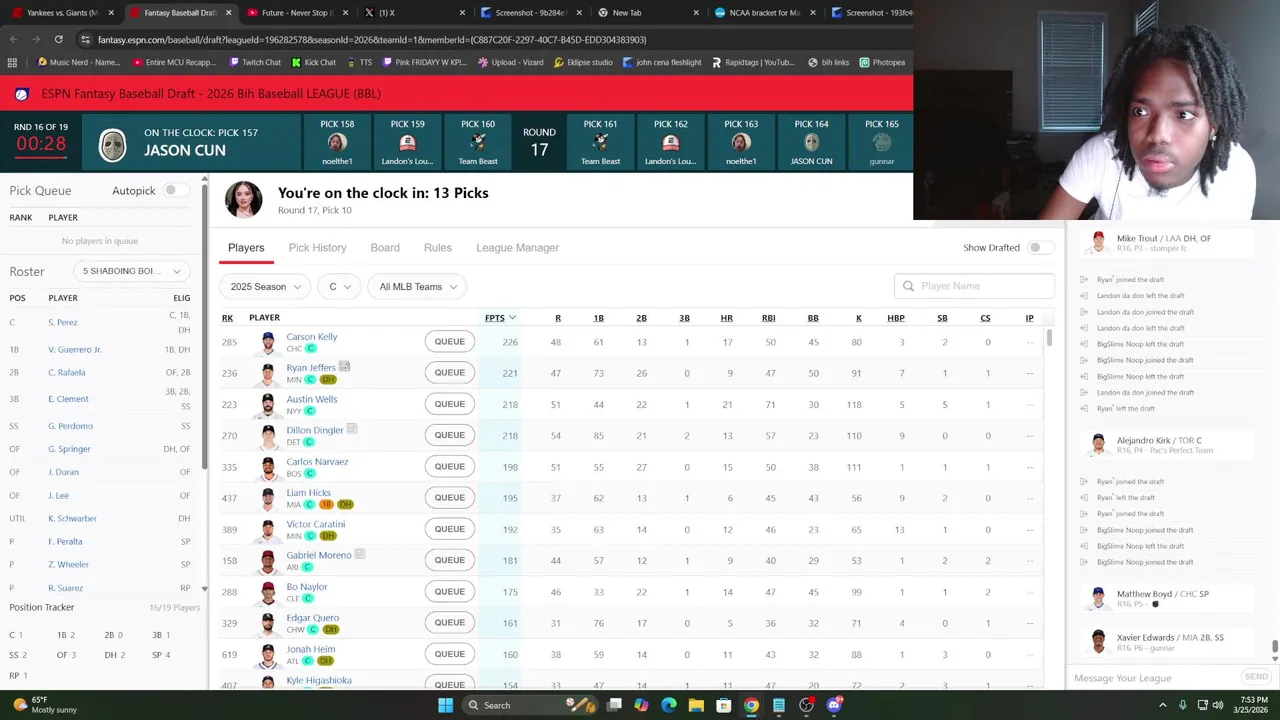This screenshot has width=1280, height=720.
Task: Click the Player Name search field
Action: point(974,286)
